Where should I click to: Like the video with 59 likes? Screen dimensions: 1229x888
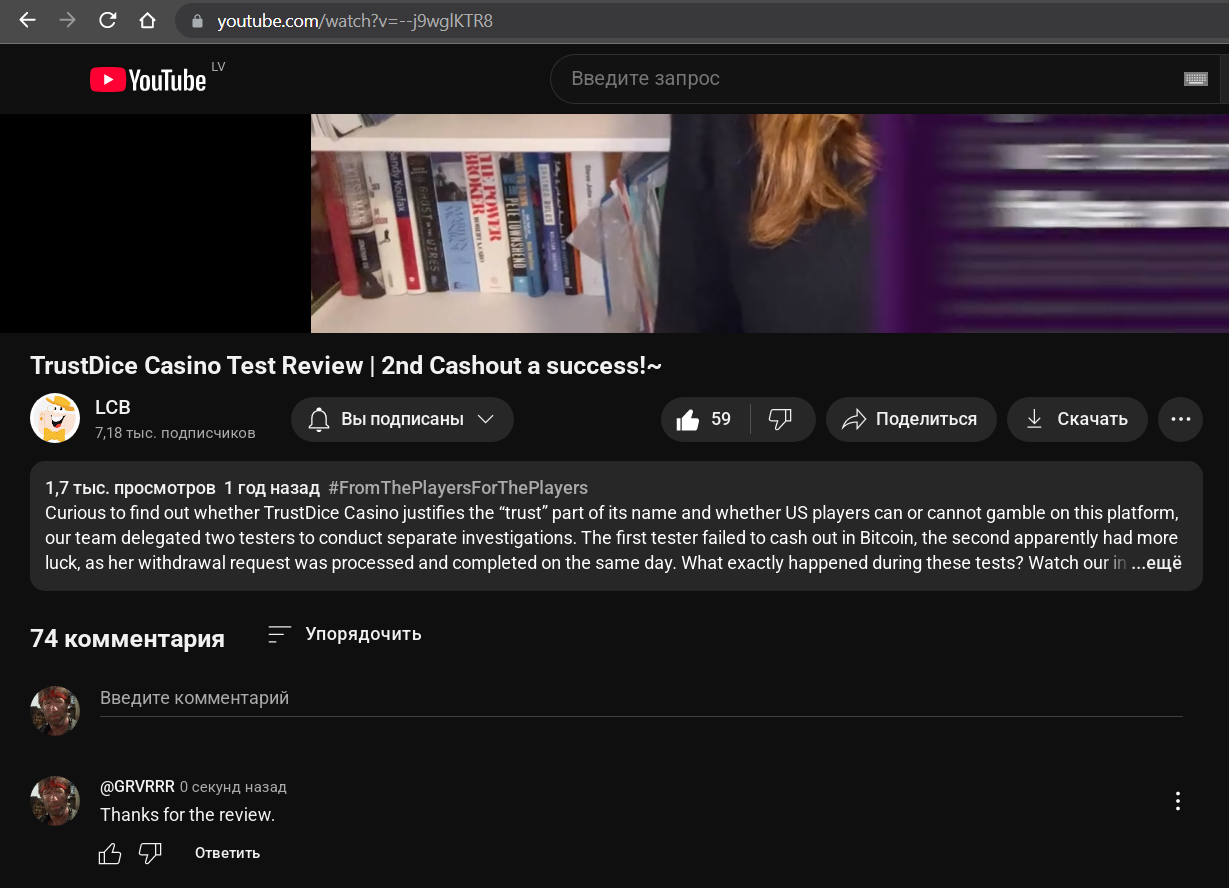(704, 419)
